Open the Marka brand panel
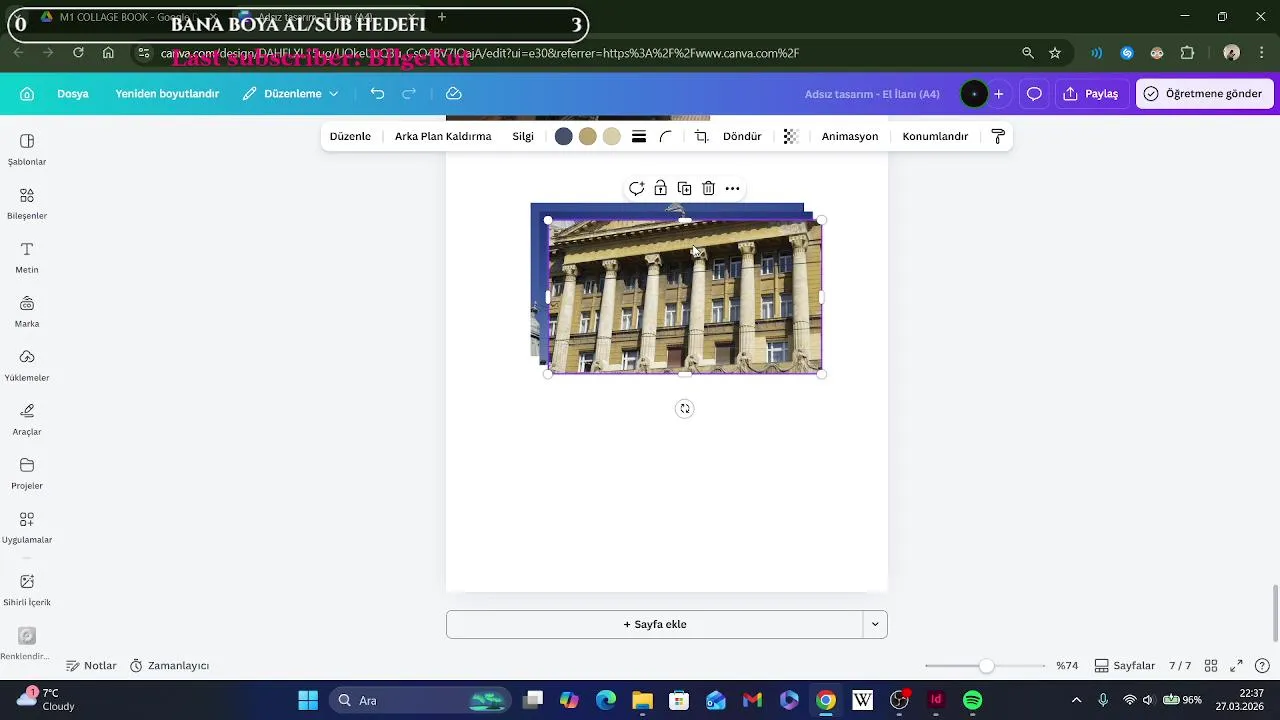The width and height of the screenshot is (1280, 720). (27, 312)
